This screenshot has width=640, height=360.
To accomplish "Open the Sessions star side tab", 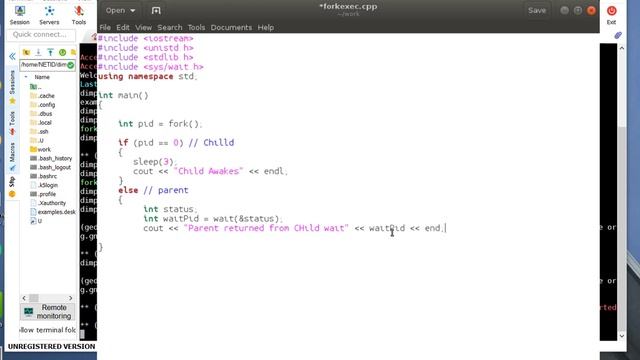I will click(x=12, y=87).
